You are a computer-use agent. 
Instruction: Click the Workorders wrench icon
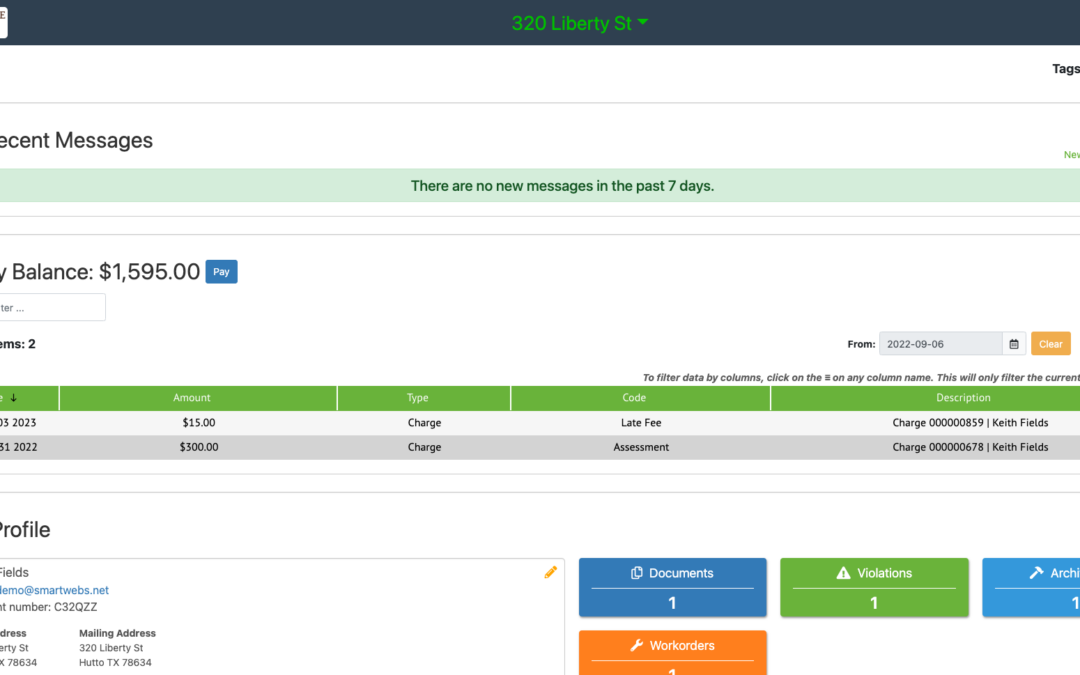point(636,646)
